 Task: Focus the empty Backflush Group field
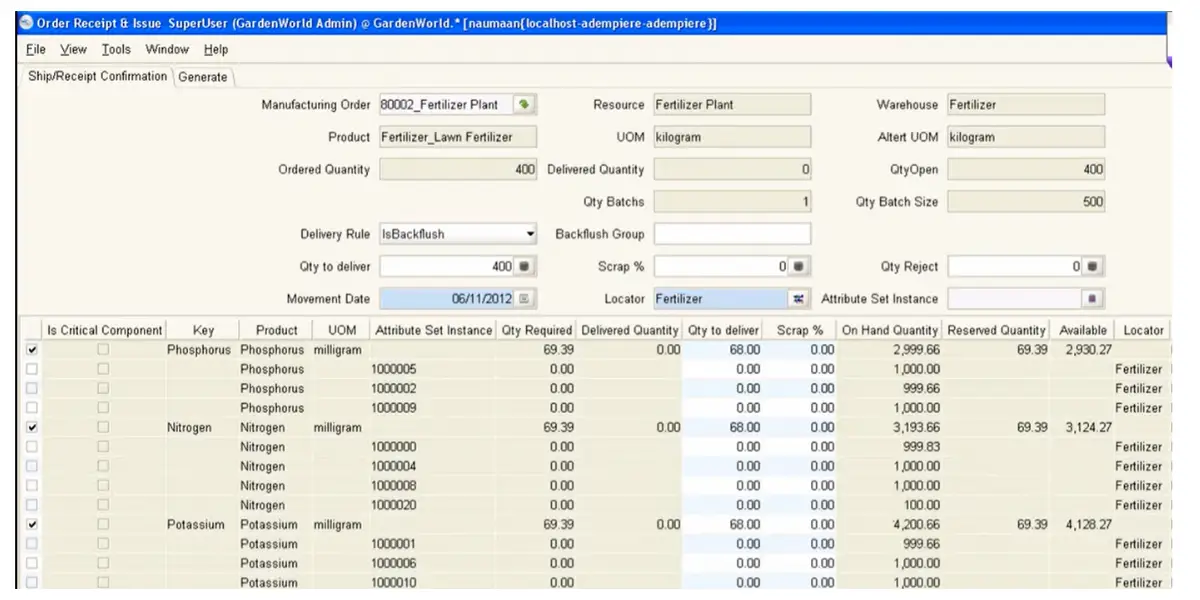point(732,234)
